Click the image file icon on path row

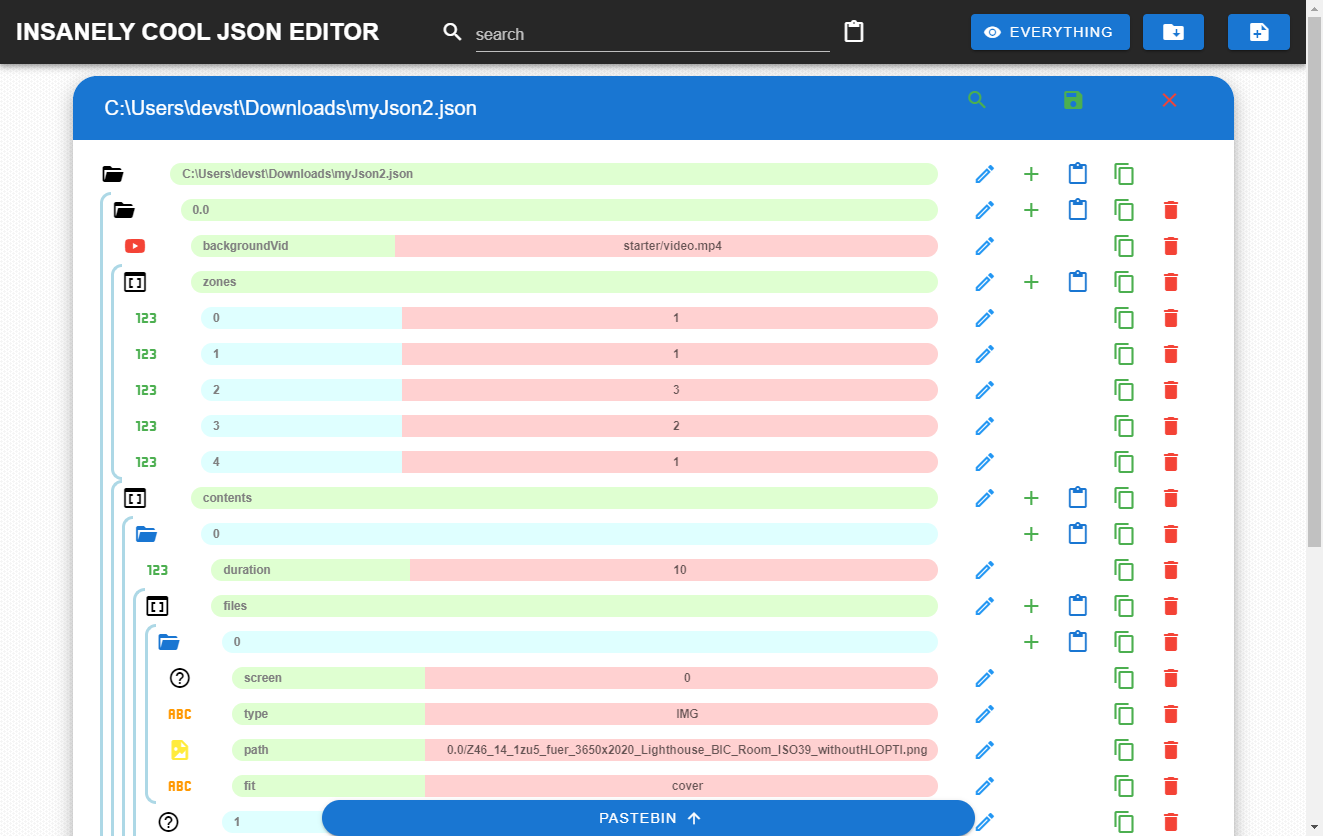point(179,750)
